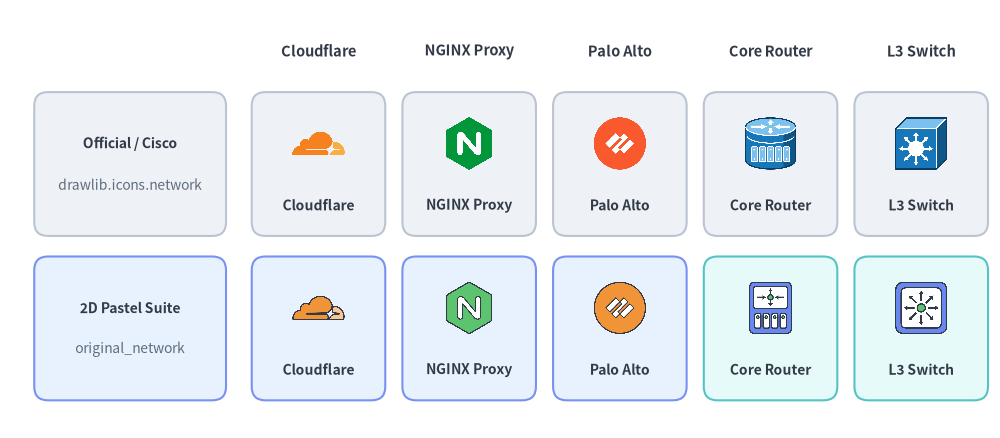1000x438 pixels.
Task: Click the Official / Cisco row header card
Action: click(x=130, y=164)
